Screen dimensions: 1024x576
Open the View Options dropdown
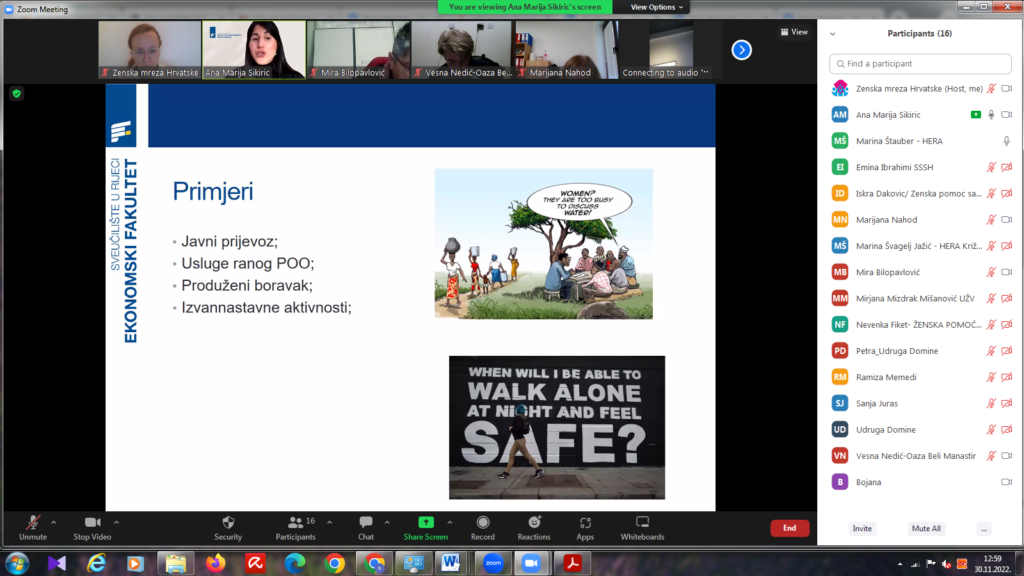[656, 7]
